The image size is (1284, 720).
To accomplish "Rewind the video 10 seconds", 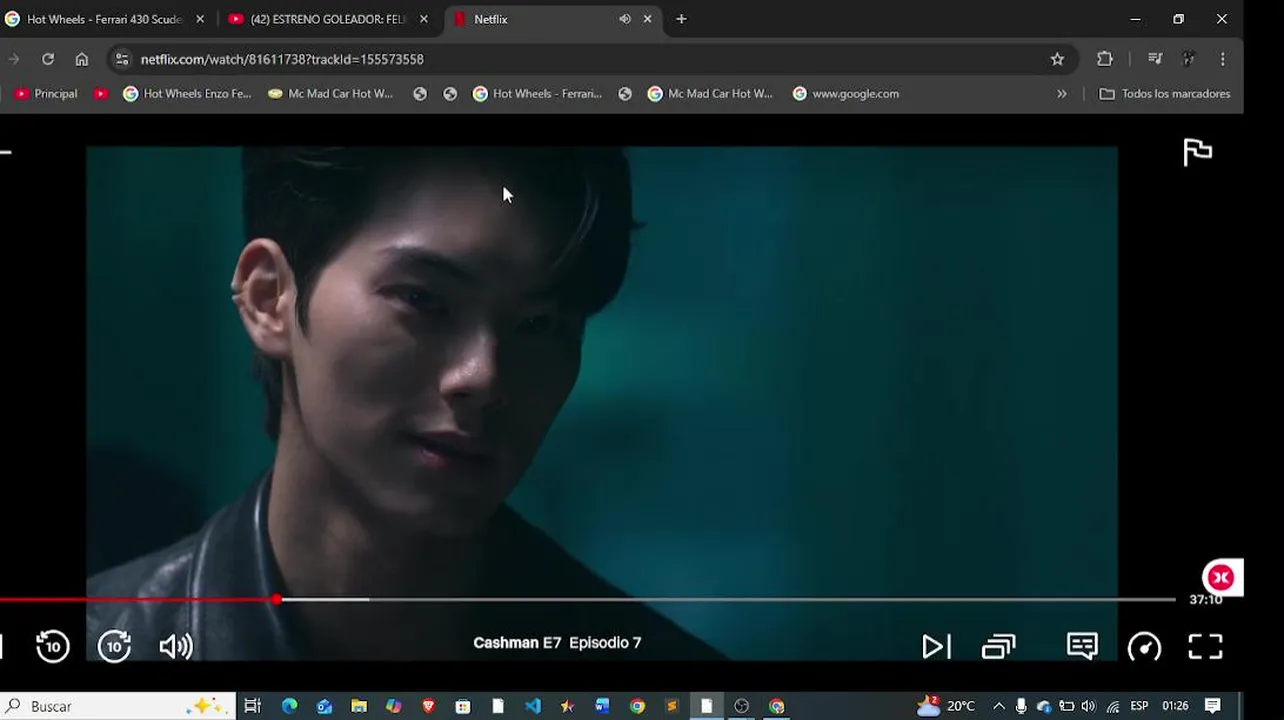I will point(53,646).
